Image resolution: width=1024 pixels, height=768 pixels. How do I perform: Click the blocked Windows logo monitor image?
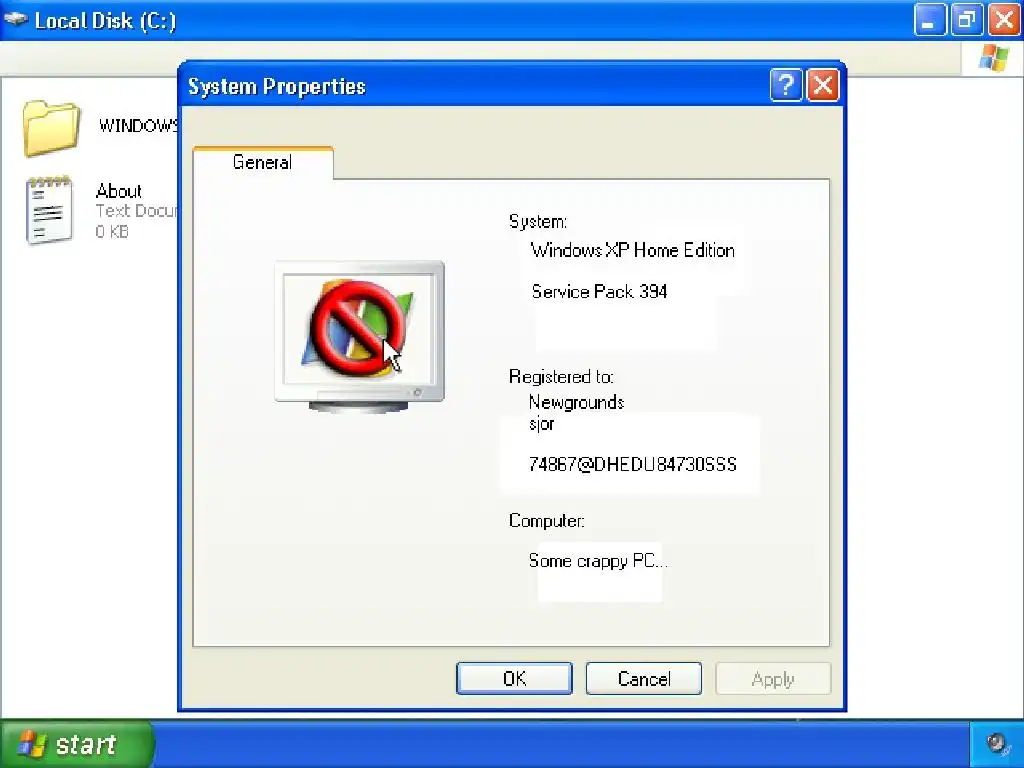[359, 336]
